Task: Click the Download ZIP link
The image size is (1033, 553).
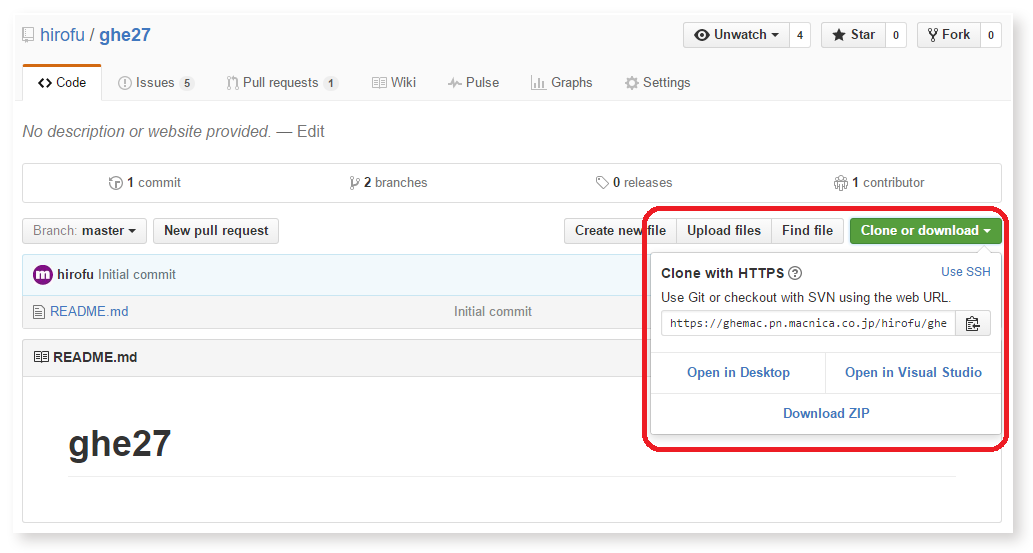Action: (826, 413)
